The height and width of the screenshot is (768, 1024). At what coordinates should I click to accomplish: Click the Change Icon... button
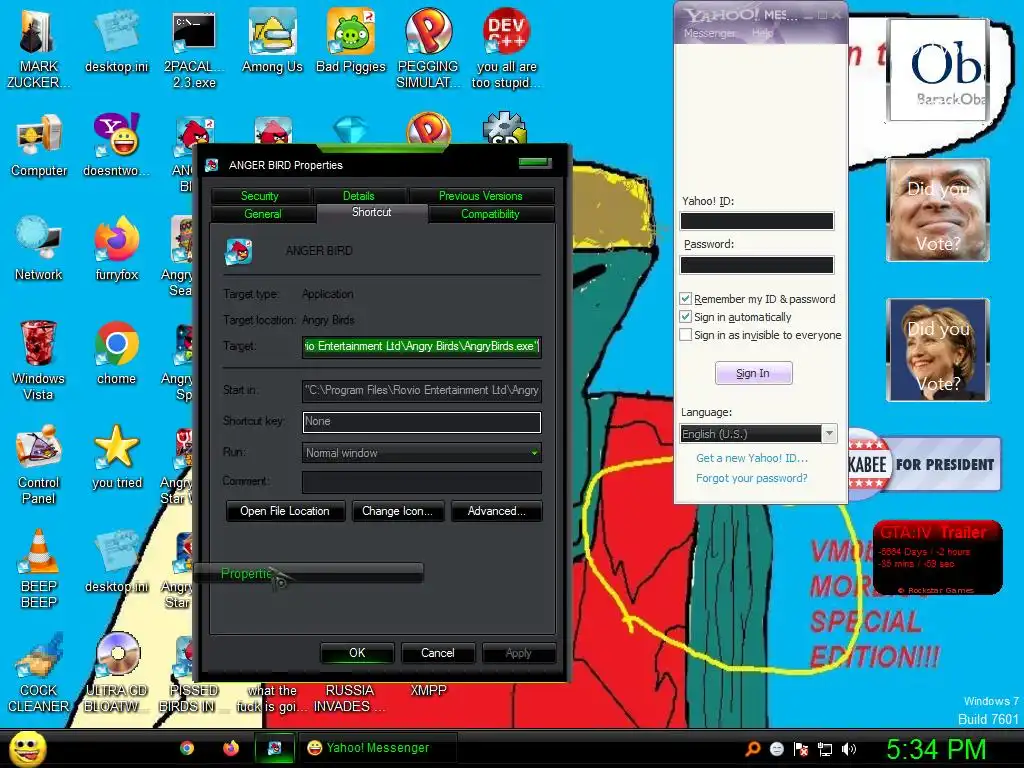pyautogui.click(x=398, y=511)
